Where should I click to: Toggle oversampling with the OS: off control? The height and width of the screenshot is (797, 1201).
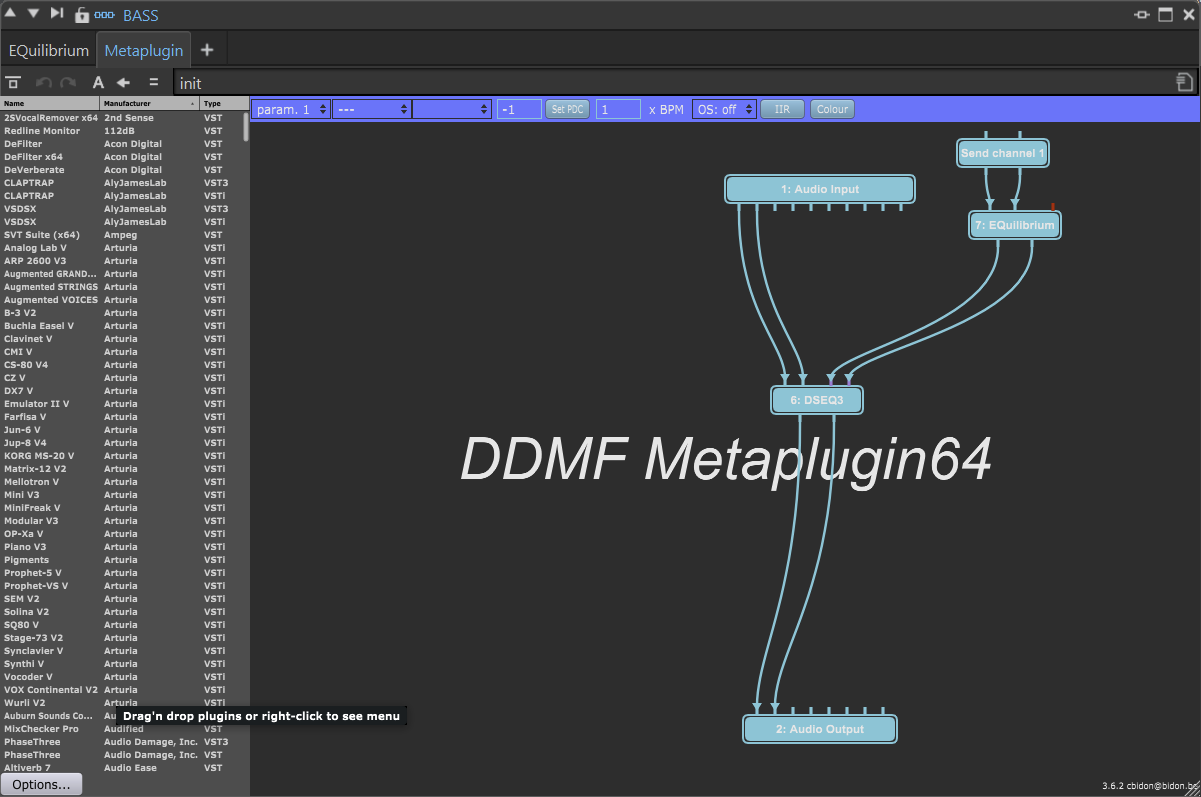(x=723, y=109)
